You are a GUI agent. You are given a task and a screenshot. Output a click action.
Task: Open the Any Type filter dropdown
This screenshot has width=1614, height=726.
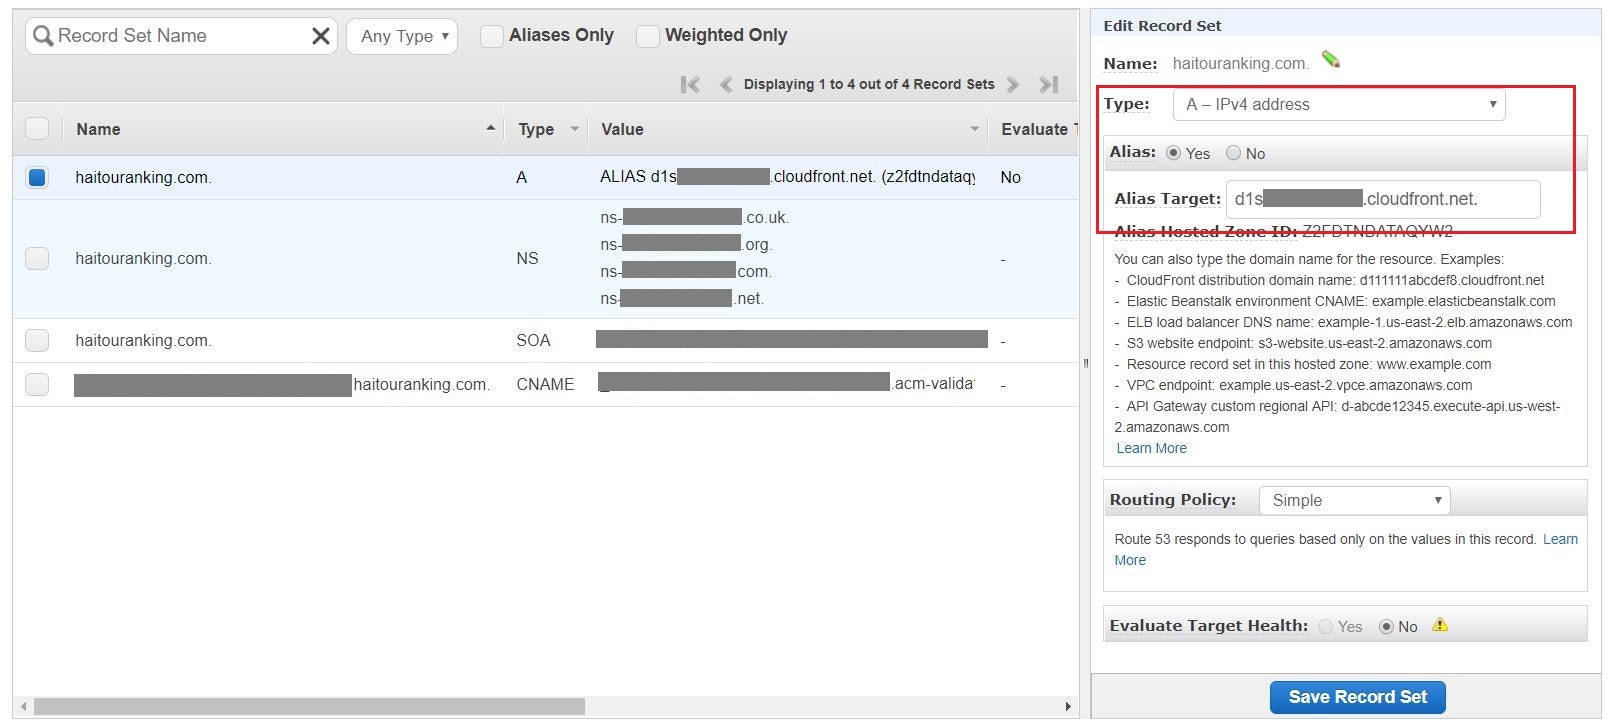point(402,36)
